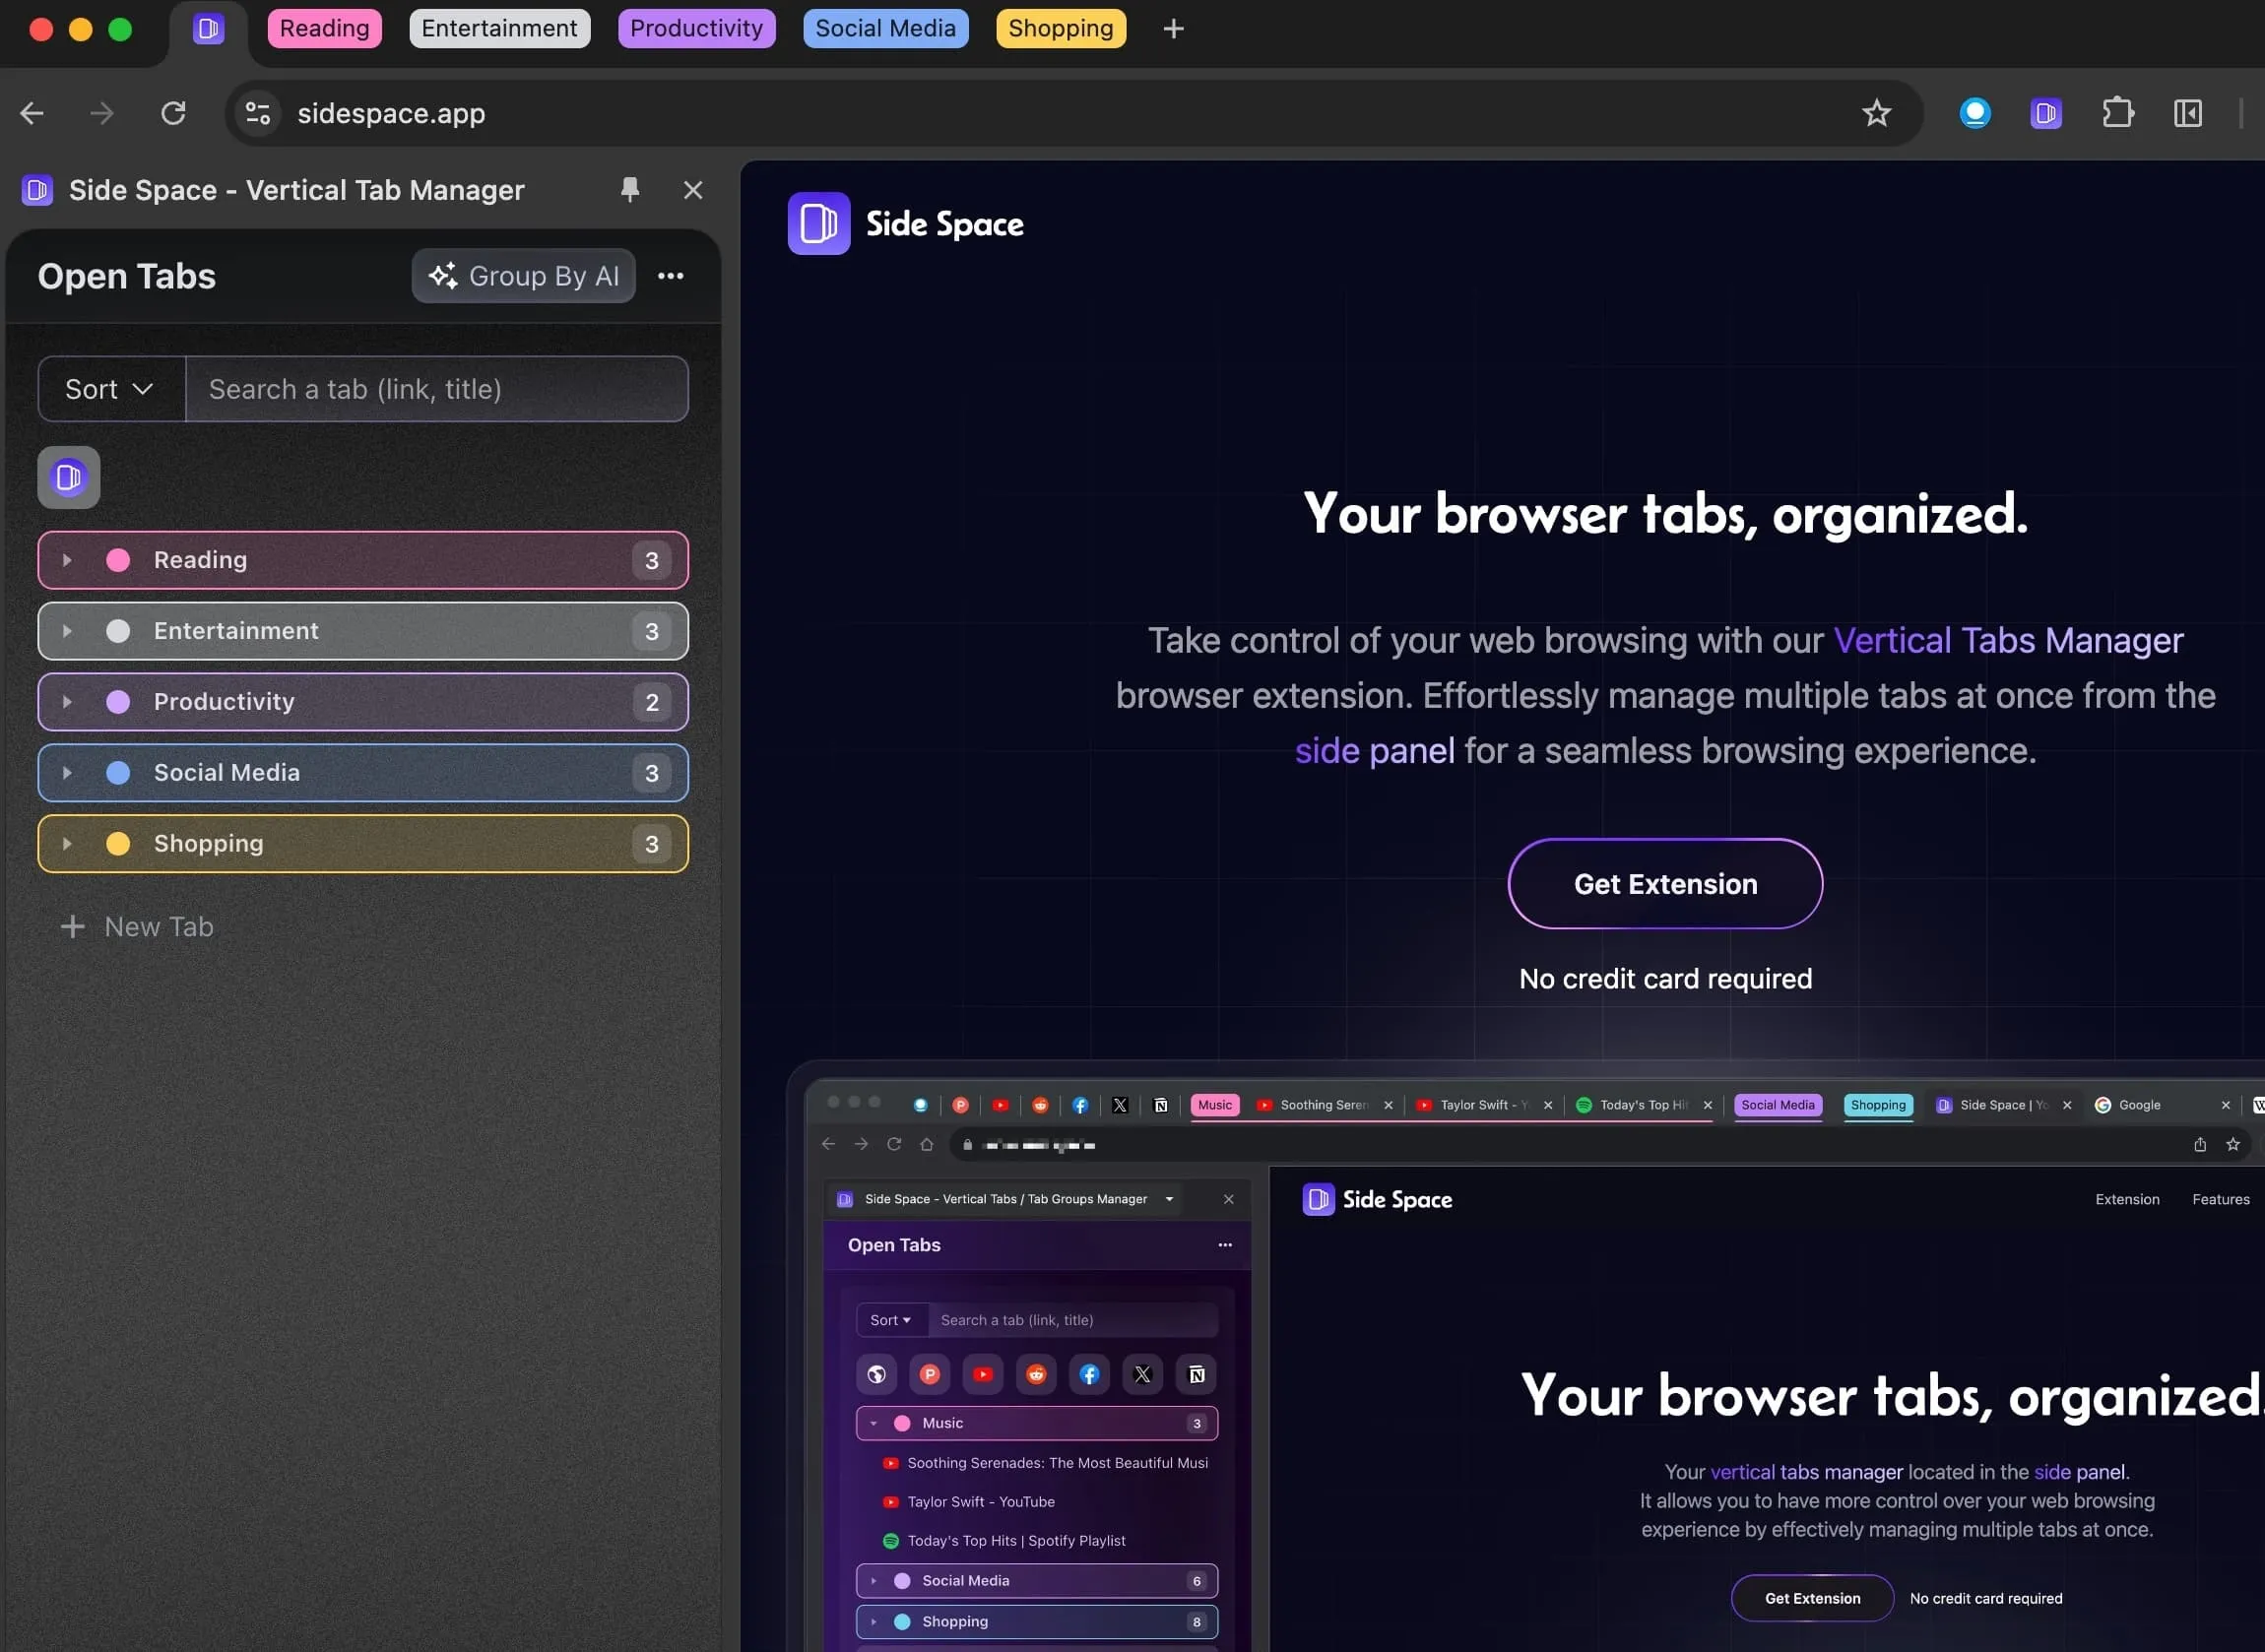This screenshot has width=2265, height=1652.
Task: Click the Get Extension button
Action: pyautogui.click(x=1663, y=883)
